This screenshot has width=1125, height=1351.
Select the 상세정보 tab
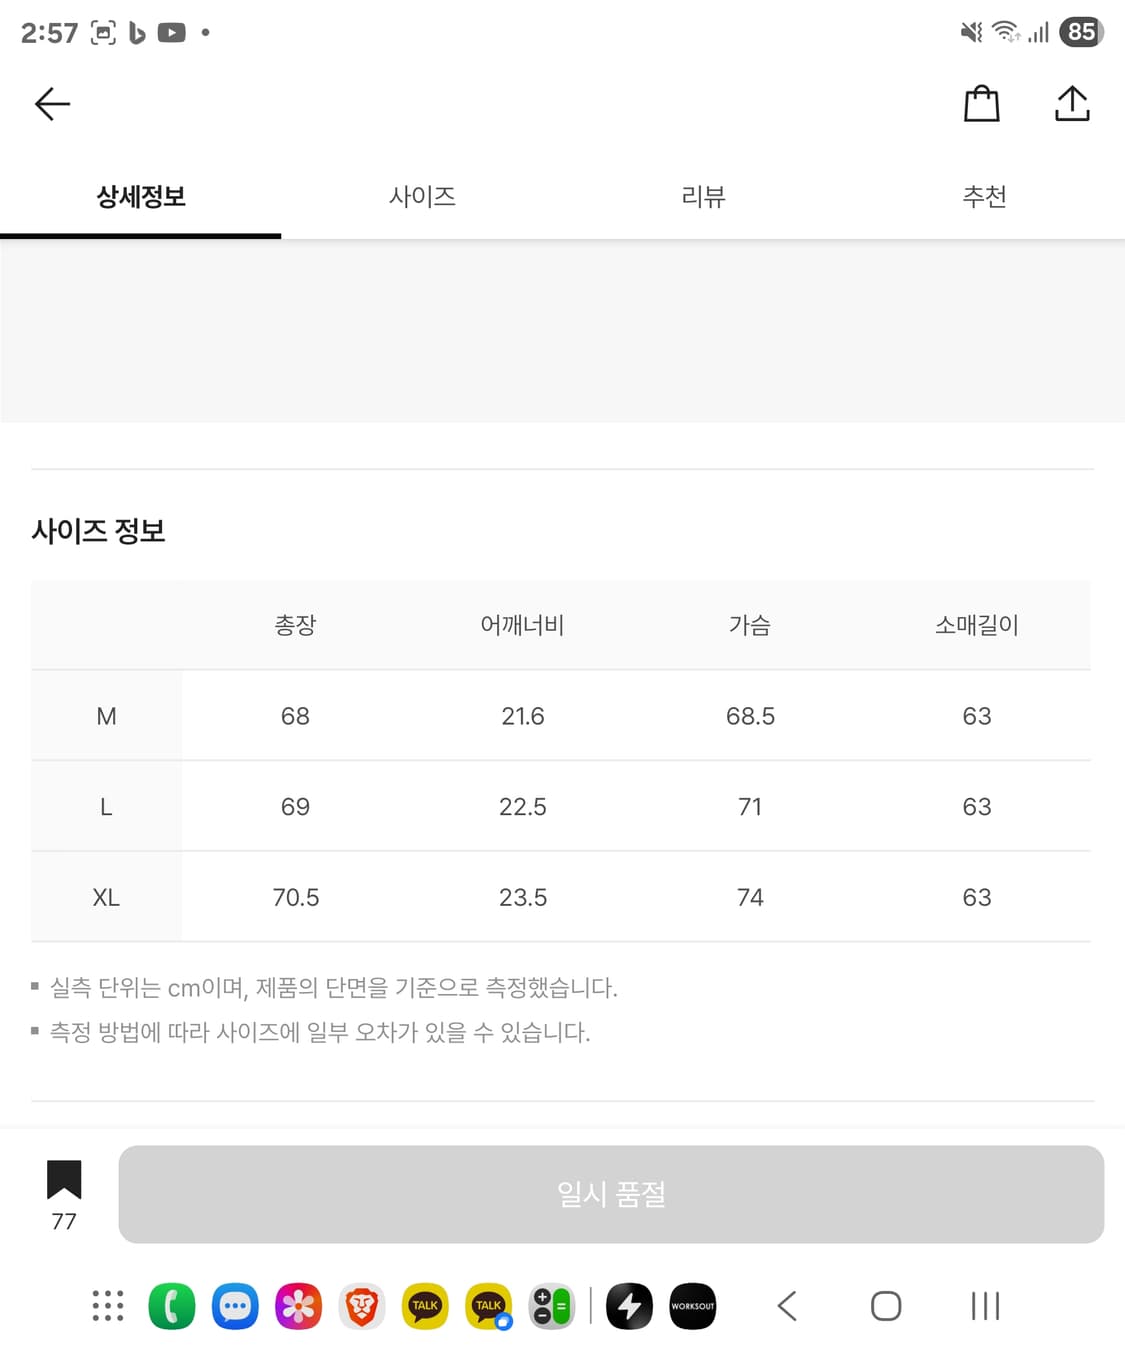pos(141,197)
